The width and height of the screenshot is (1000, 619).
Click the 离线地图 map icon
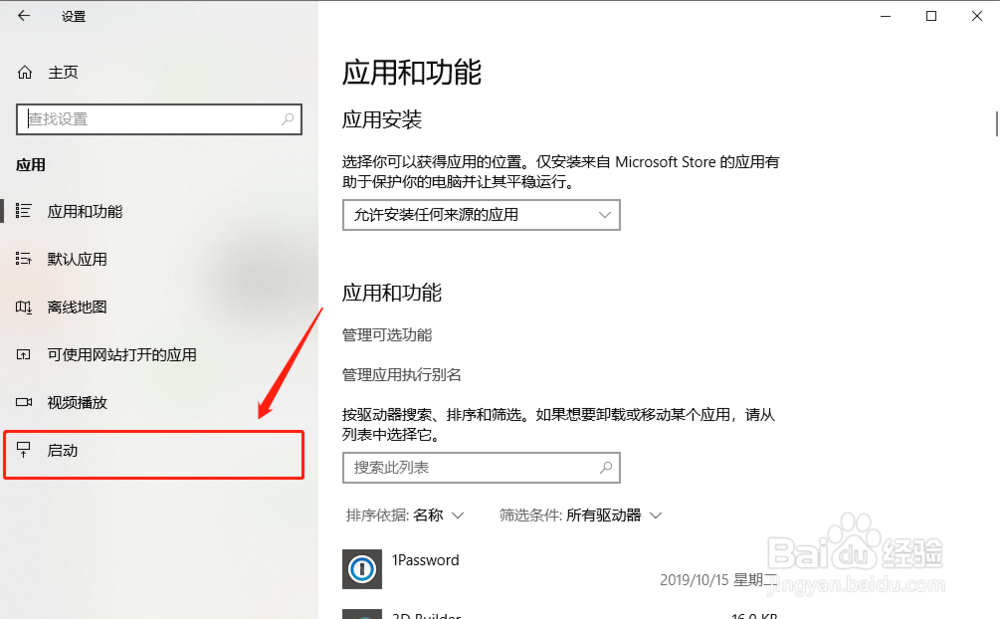point(24,307)
